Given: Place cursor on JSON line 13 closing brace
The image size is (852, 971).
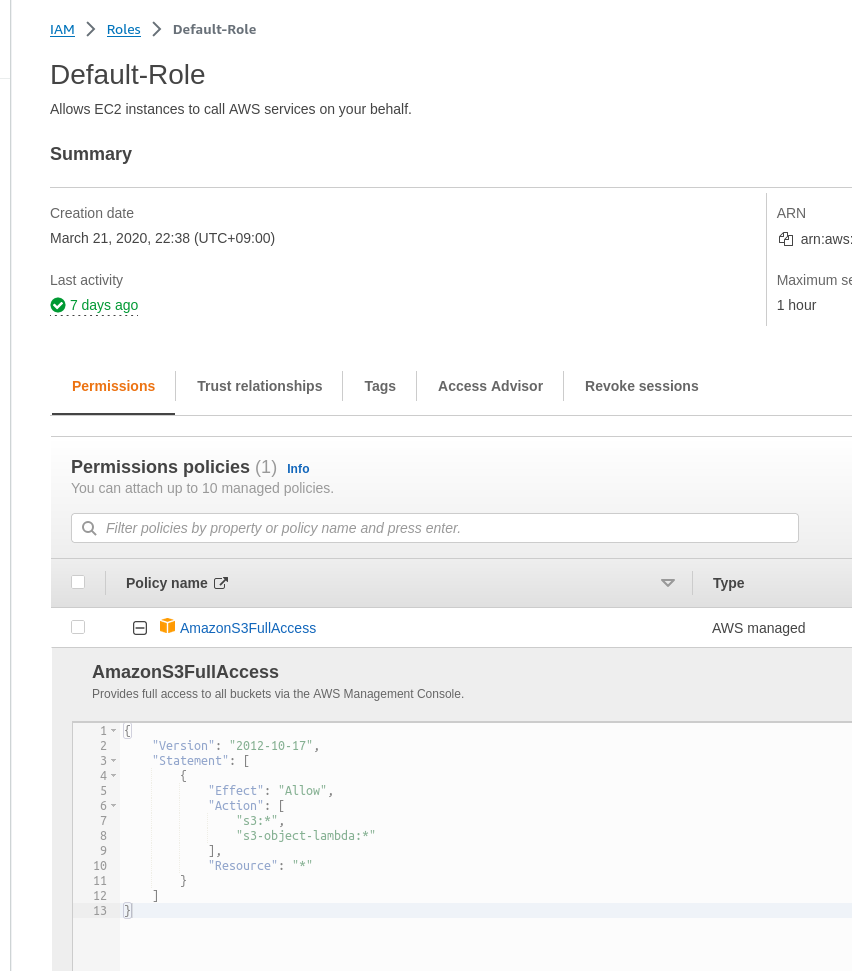Looking at the screenshot, I should click(128, 910).
